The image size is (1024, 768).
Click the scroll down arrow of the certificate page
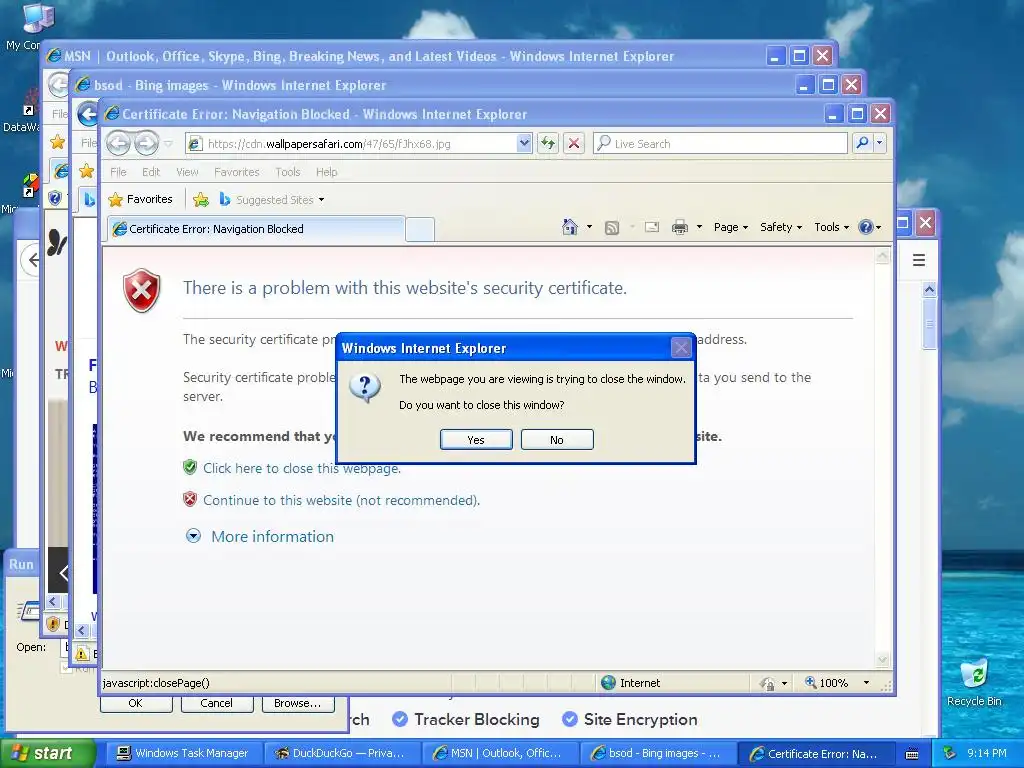[x=882, y=660]
